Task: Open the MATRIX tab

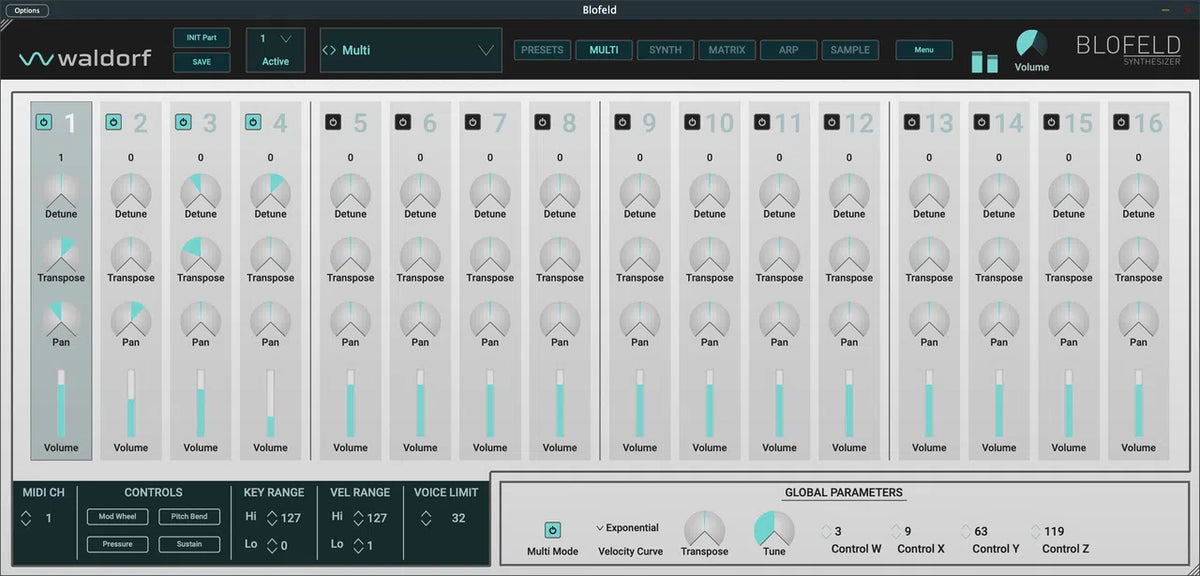Action: (x=727, y=50)
